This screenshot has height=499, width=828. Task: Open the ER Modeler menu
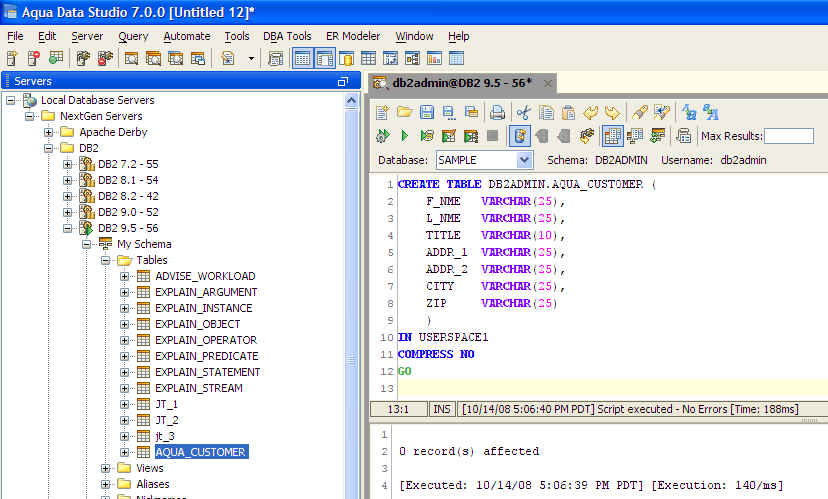[353, 36]
